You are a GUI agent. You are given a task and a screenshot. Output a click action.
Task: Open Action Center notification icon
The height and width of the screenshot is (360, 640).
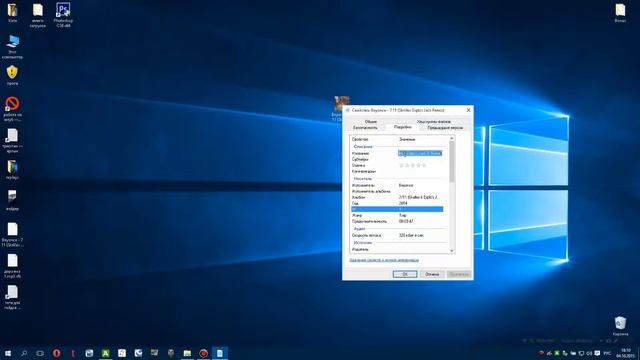pyautogui.click(x=598, y=353)
